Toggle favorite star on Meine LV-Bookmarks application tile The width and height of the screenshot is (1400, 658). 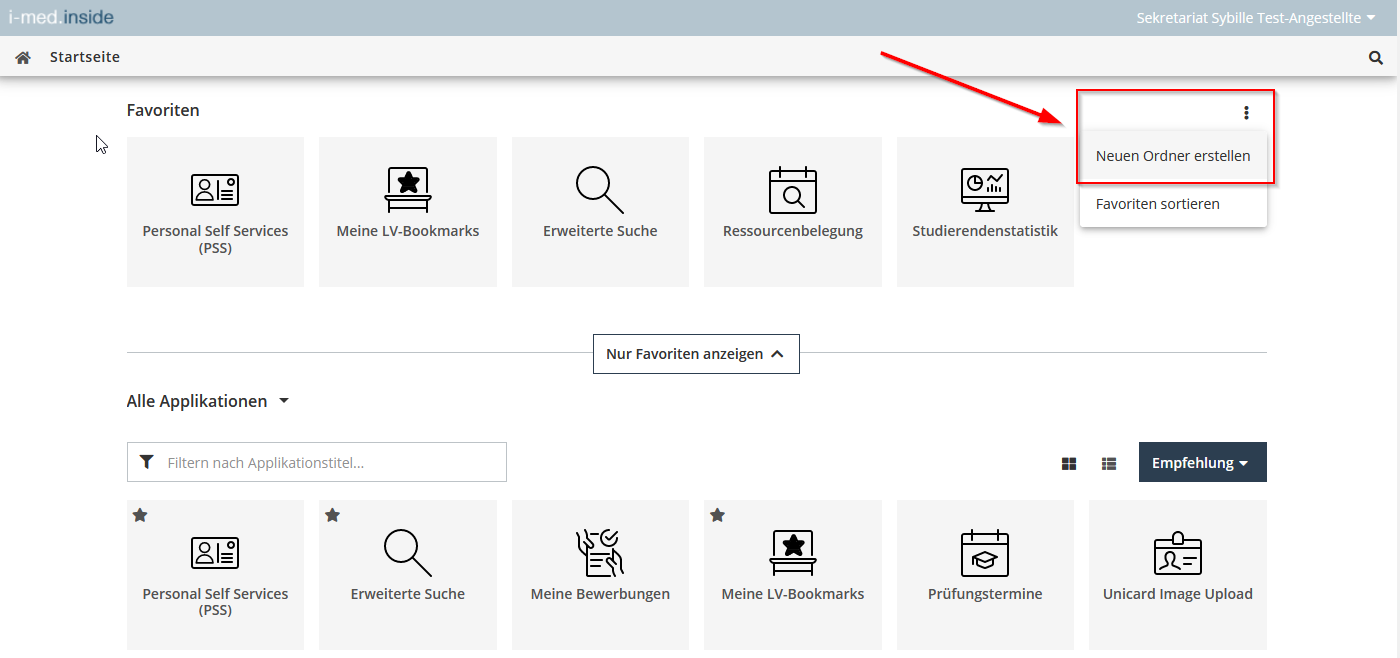click(717, 515)
